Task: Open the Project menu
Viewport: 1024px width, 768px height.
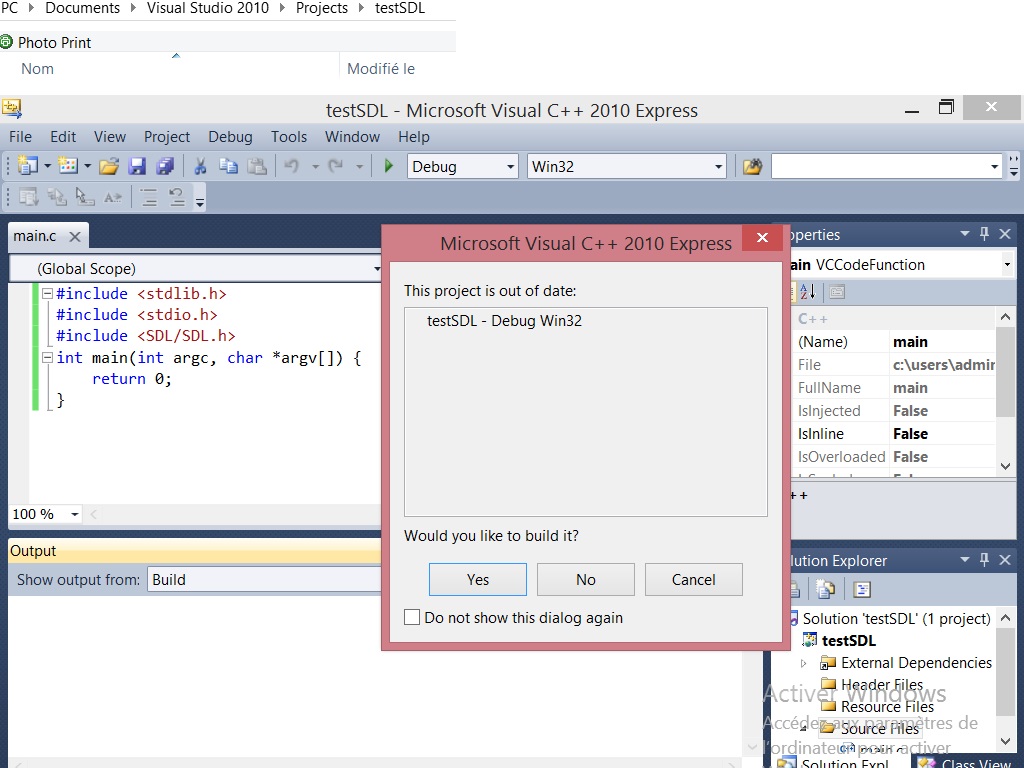Action: tap(167, 136)
